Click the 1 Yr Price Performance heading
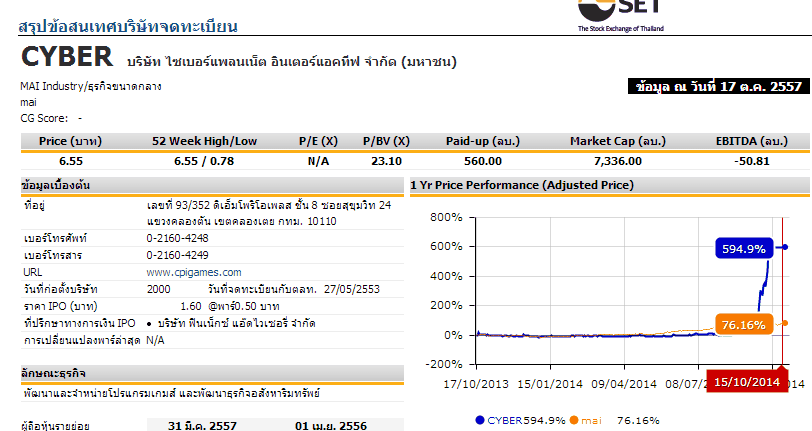The image size is (812, 431). pyautogui.click(x=522, y=185)
